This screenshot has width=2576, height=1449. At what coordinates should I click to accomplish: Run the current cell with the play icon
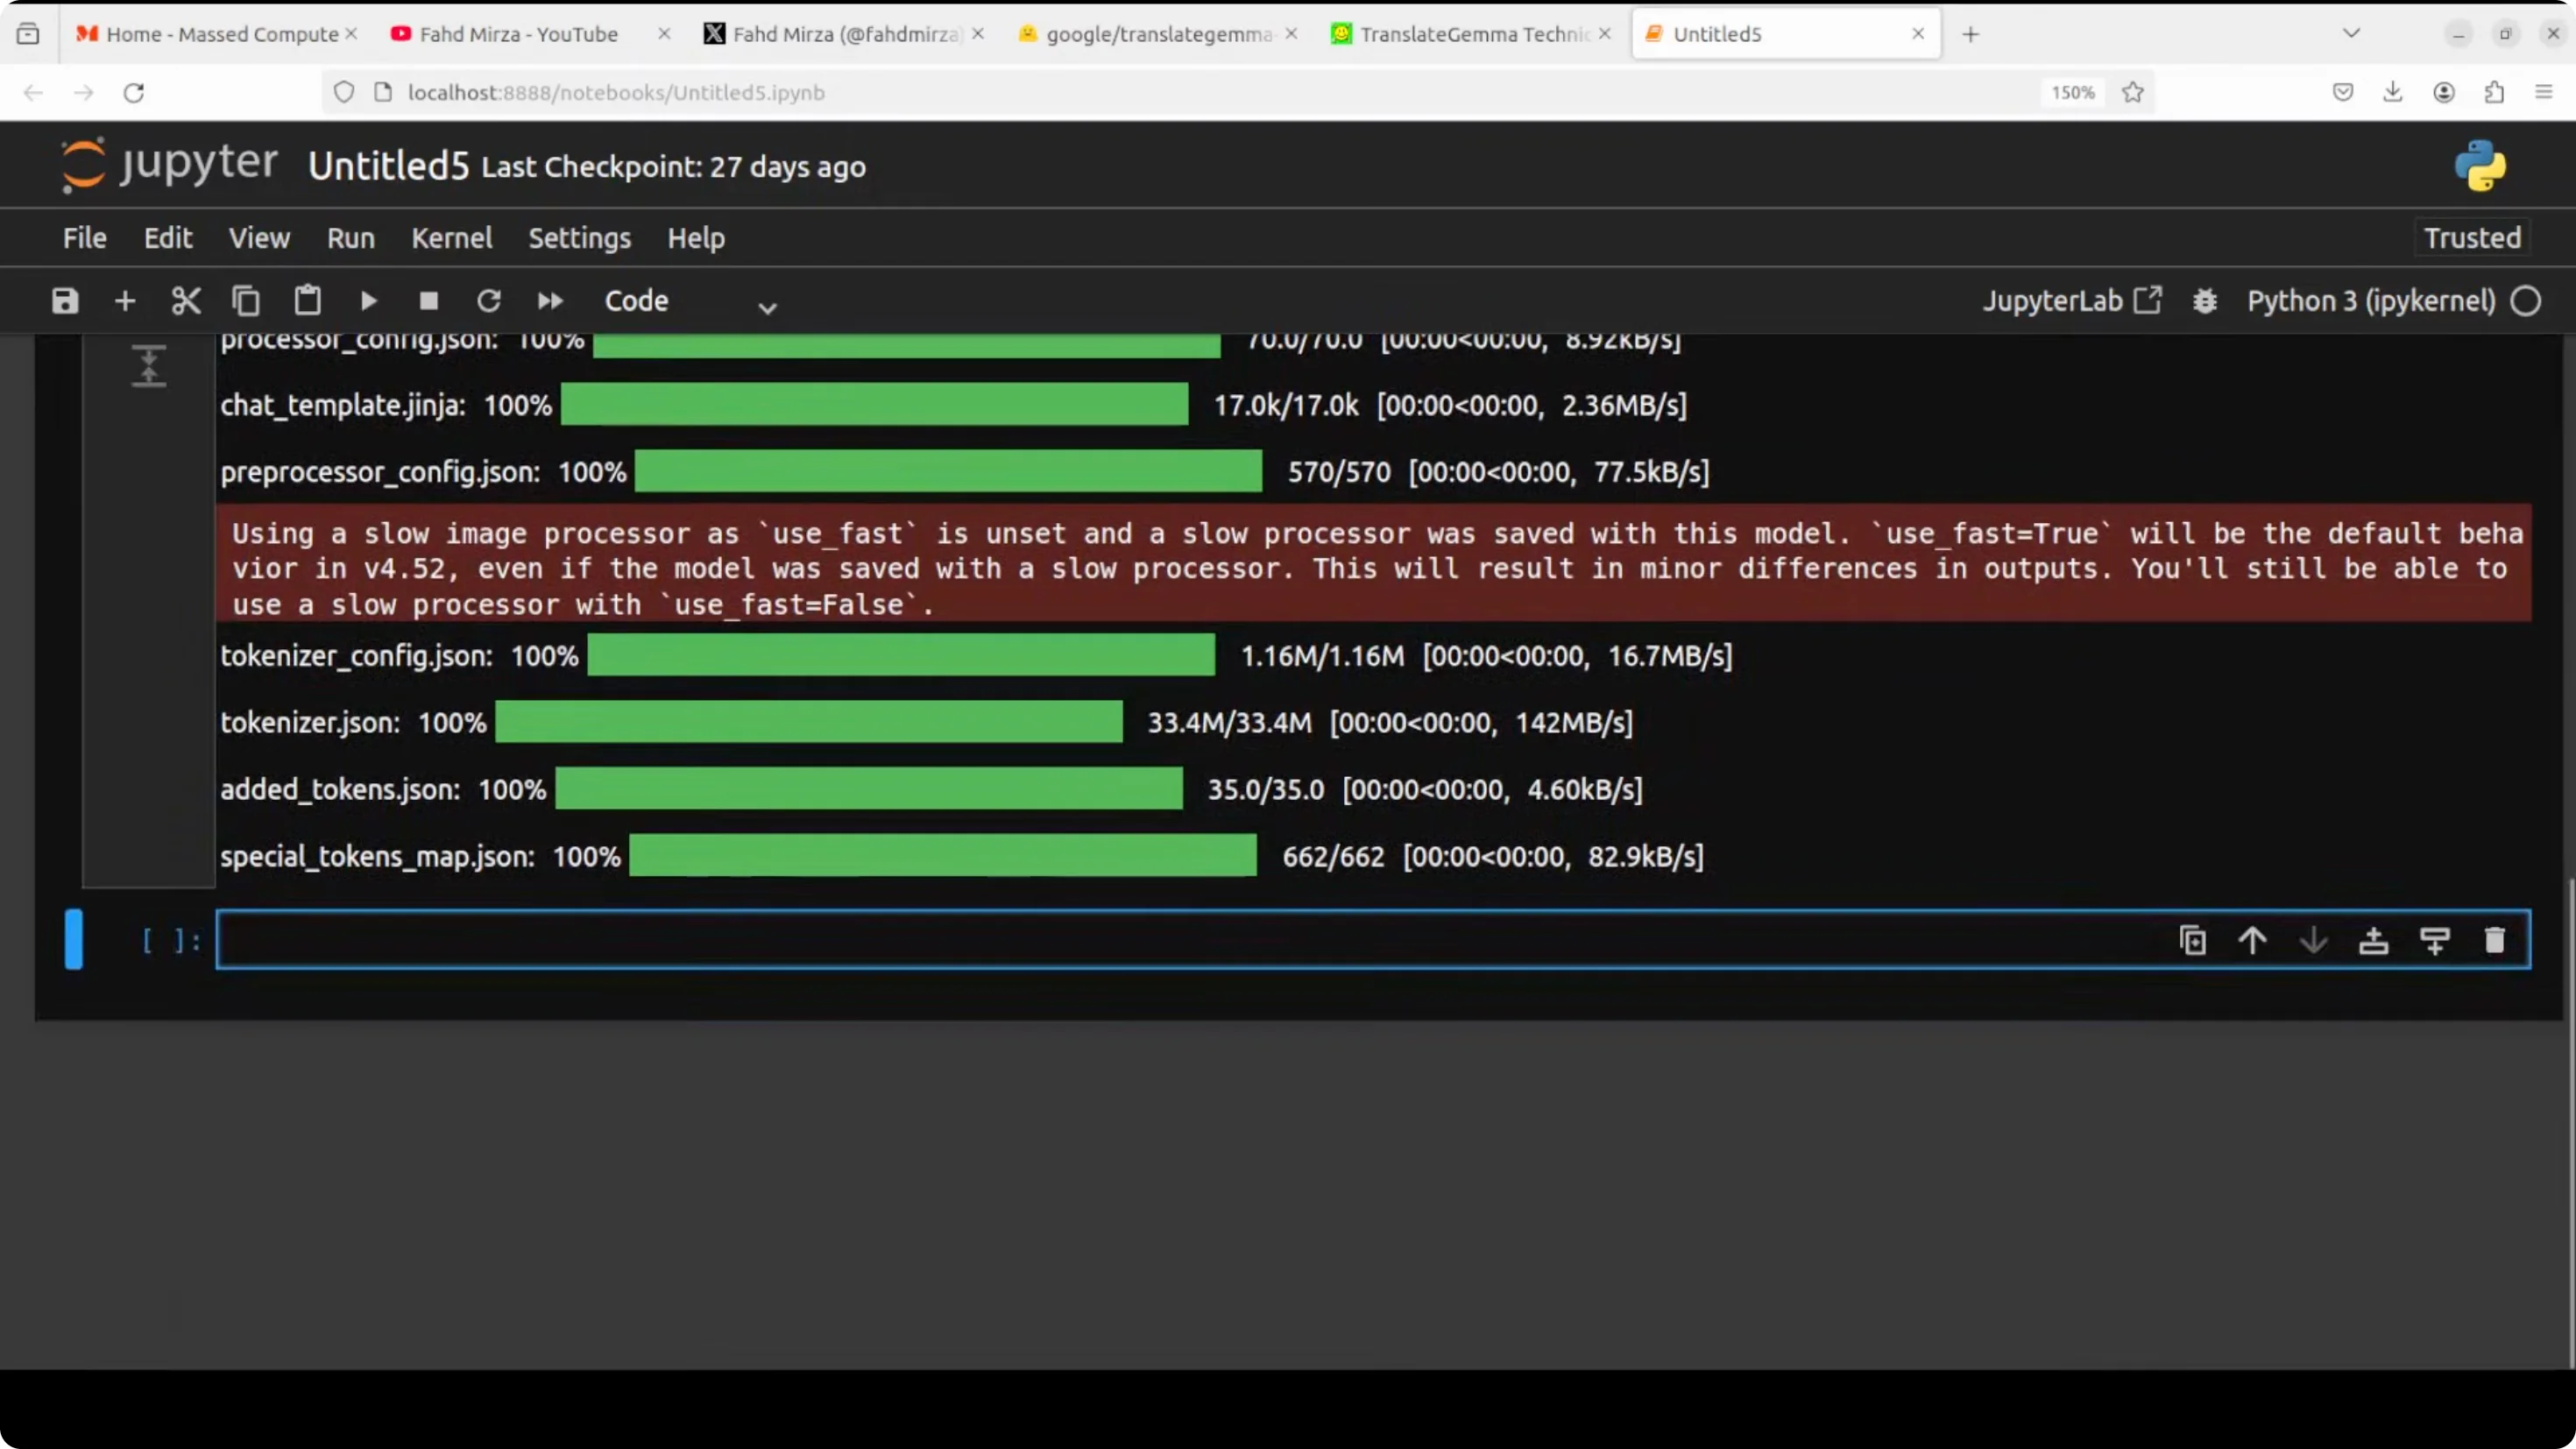click(x=368, y=301)
